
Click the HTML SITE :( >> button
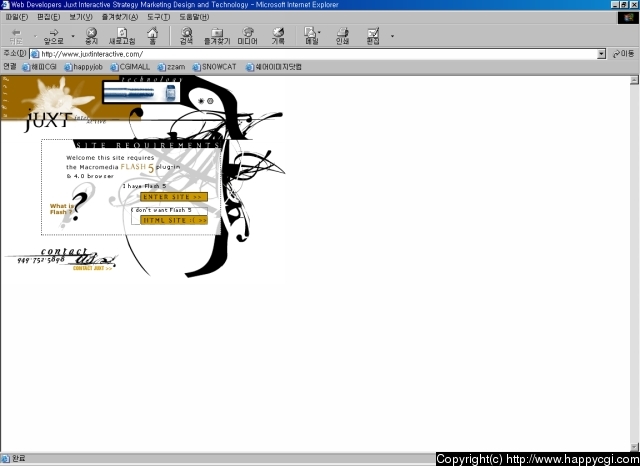coord(174,220)
